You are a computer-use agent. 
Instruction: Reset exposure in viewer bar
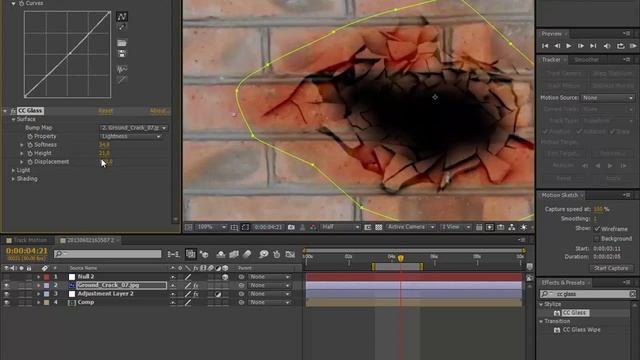point(523,227)
